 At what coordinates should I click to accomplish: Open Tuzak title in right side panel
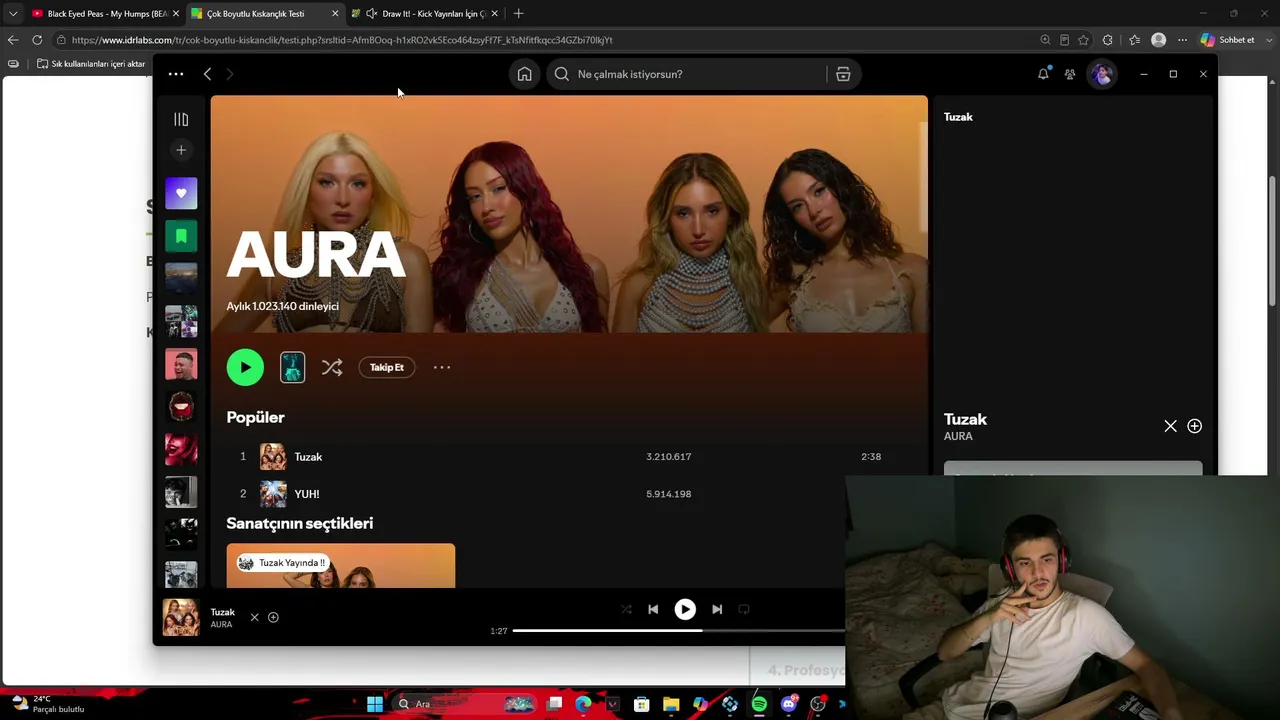point(965,419)
